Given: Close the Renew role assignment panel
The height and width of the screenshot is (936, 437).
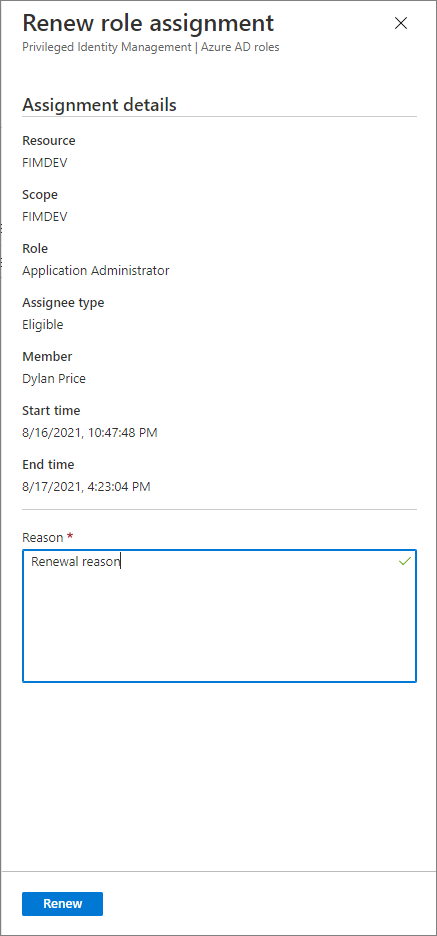Looking at the screenshot, I should (401, 23).
